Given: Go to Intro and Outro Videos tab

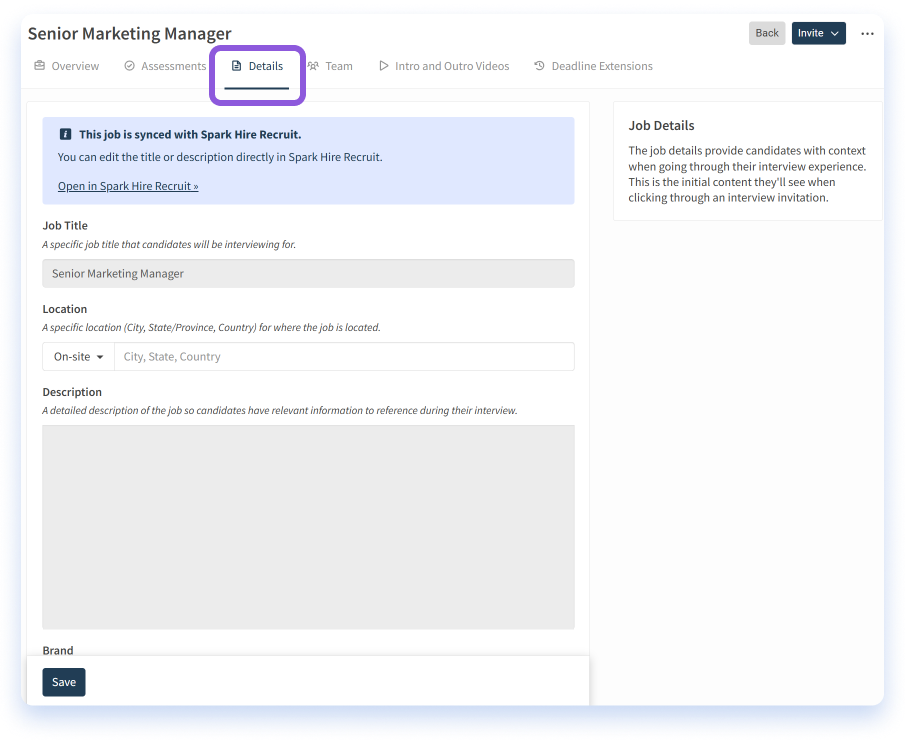Looking at the screenshot, I should (444, 66).
